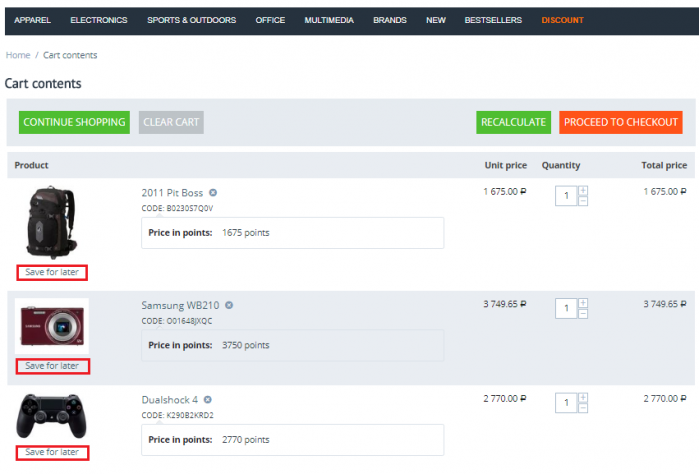The height and width of the screenshot is (474, 700).
Task: Click the Clear Cart button
Action: [x=171, y=122]
